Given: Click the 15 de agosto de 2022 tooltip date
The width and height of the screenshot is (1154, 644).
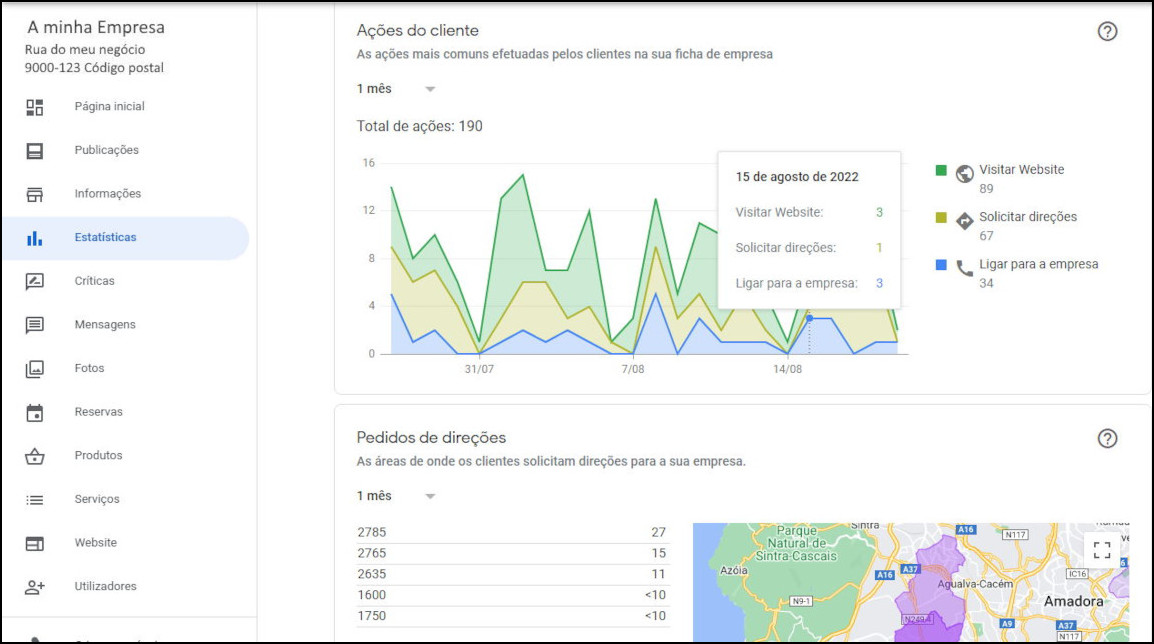Looking at the screenshot, I should 797,177.
